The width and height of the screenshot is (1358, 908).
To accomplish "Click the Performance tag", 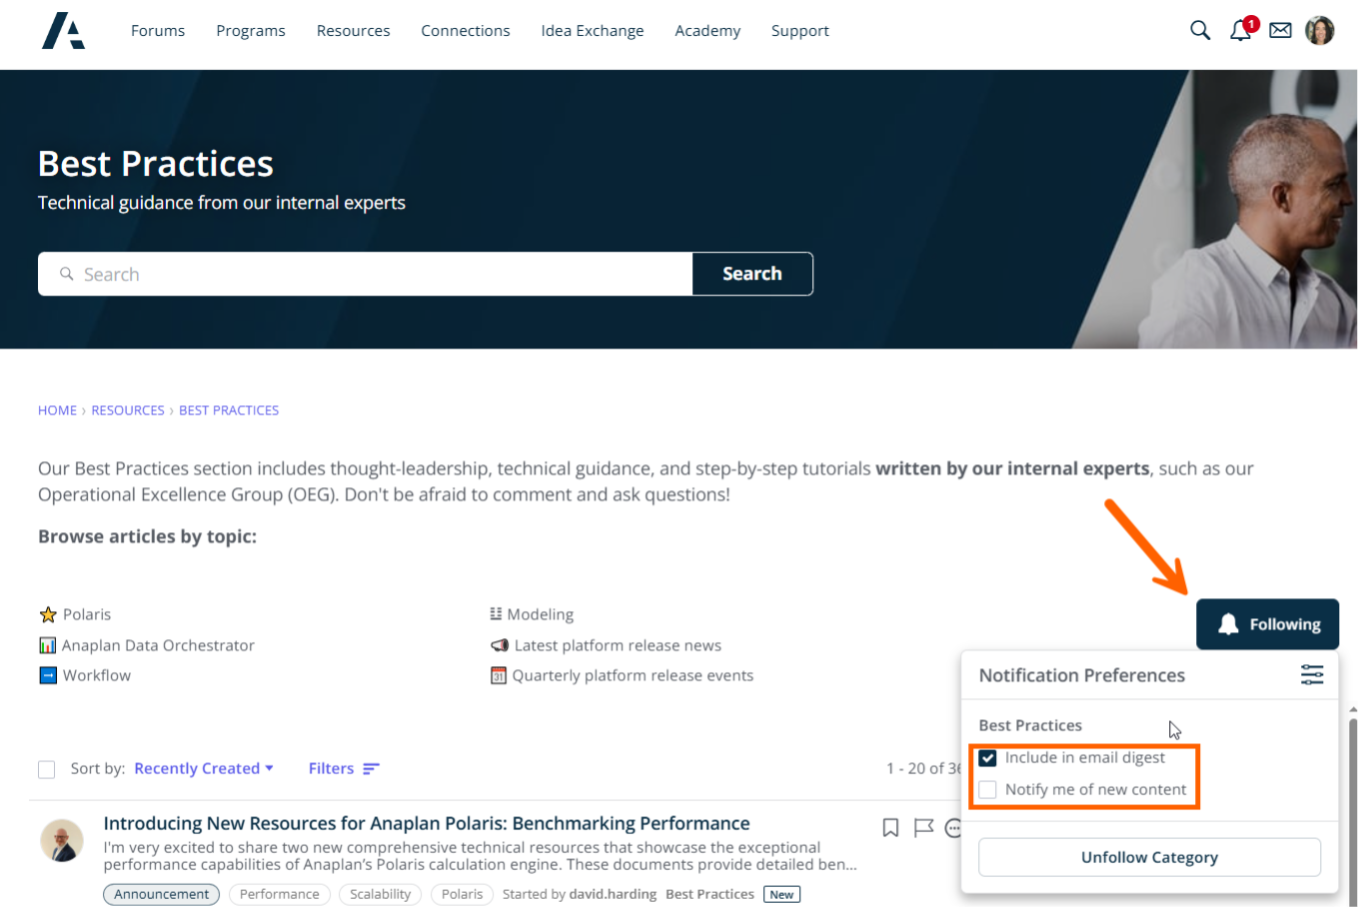I will 279,894.
